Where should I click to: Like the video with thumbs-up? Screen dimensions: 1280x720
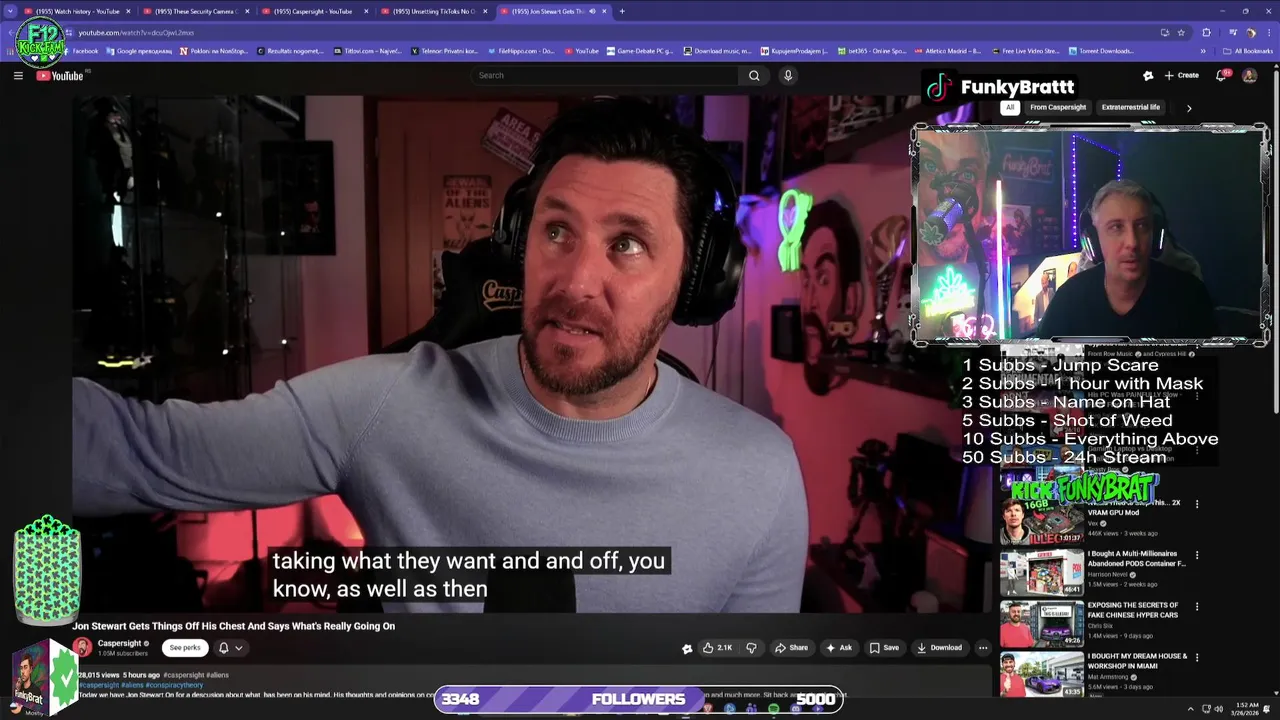coord(718,648)
